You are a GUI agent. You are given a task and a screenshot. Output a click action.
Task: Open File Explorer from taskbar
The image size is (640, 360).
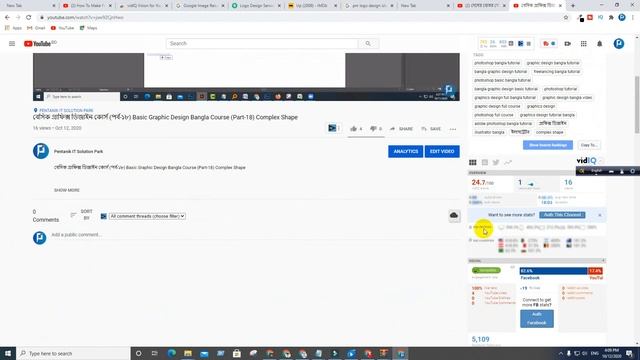pos(188,353)
